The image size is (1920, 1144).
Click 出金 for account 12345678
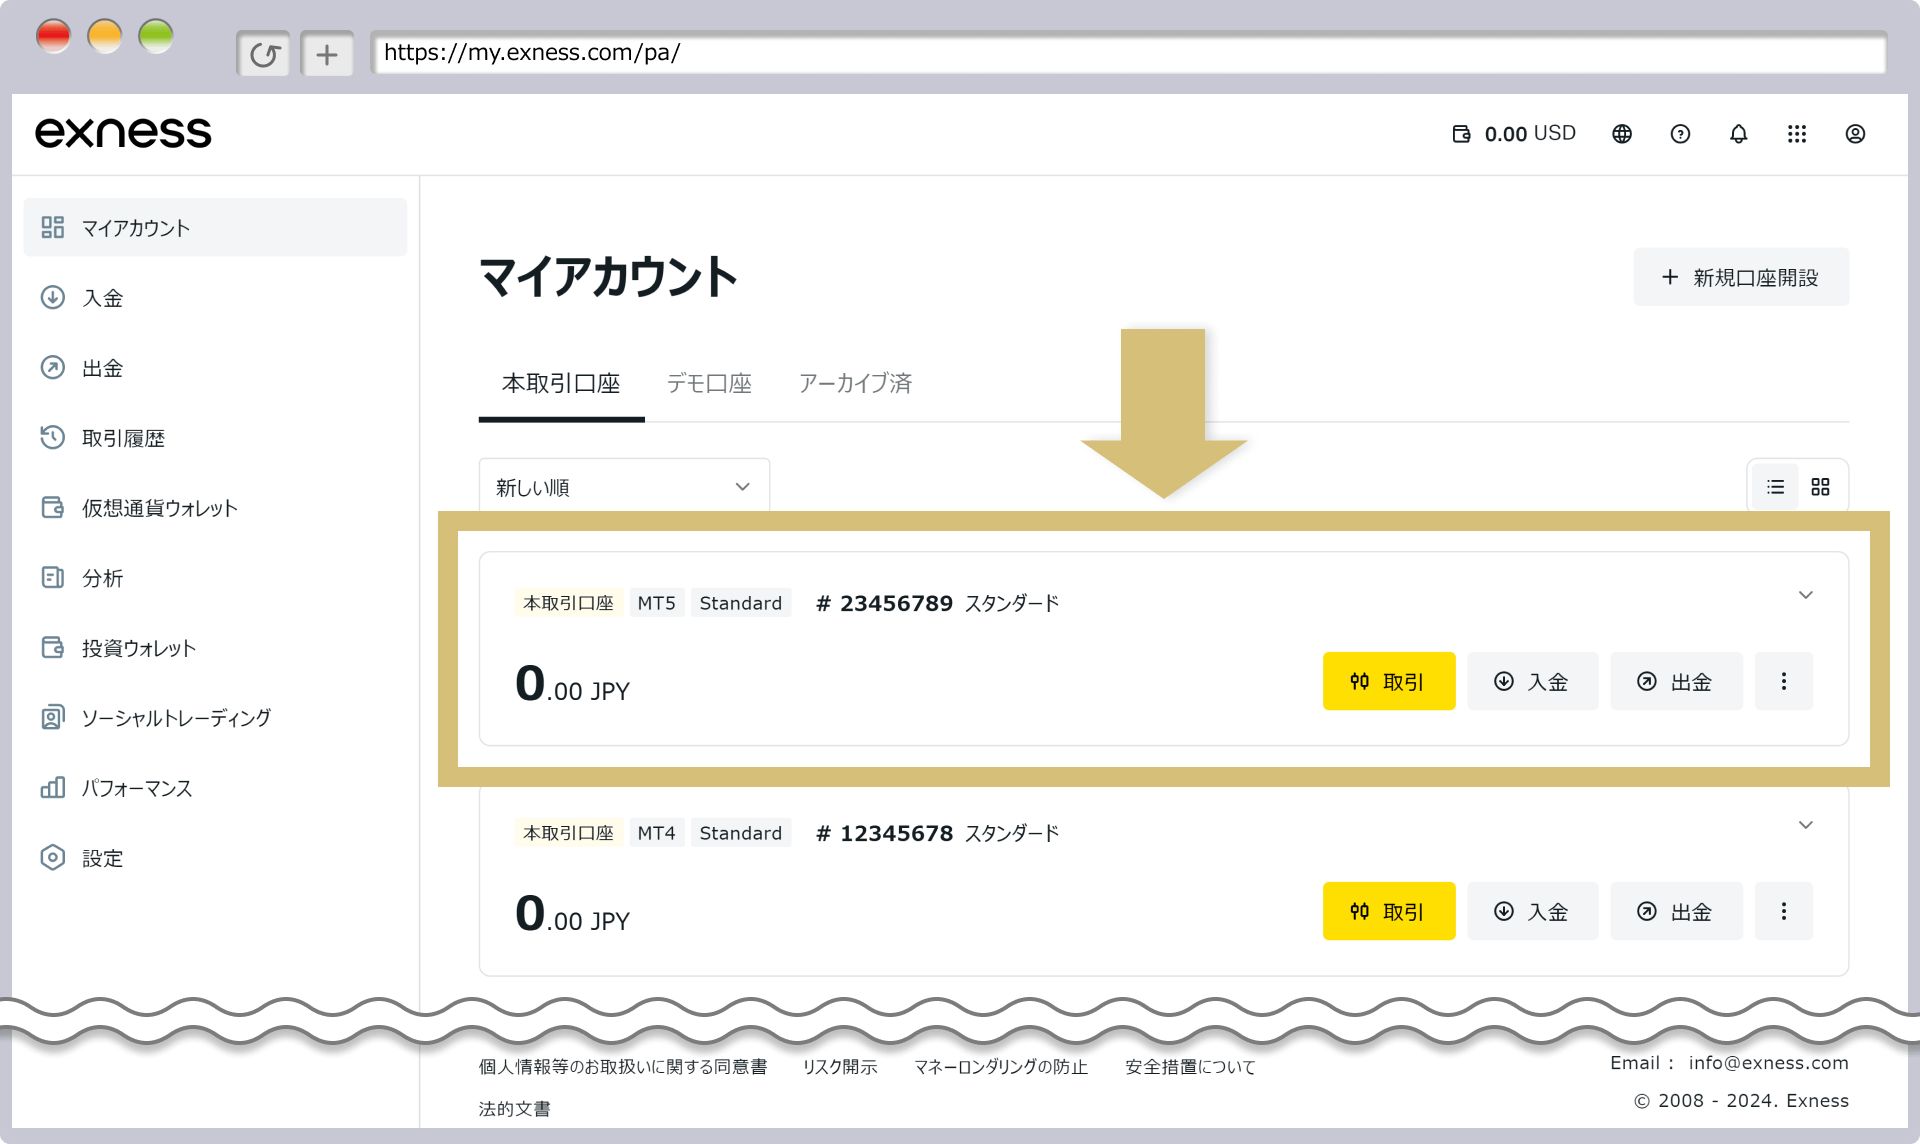tap(1676, 911)
